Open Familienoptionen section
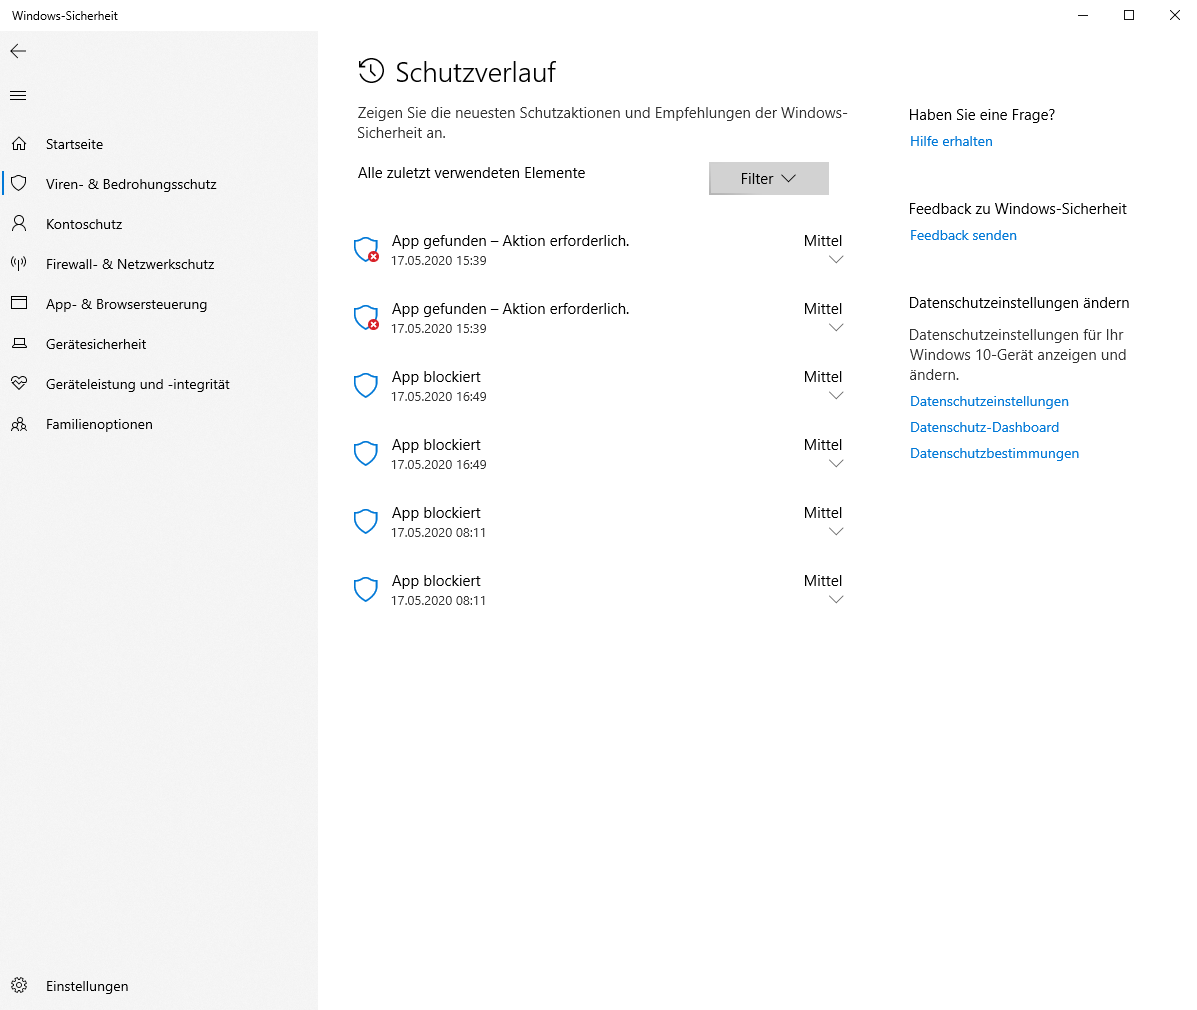The width and height of the screenshot is (1197, 1010). 159,424
